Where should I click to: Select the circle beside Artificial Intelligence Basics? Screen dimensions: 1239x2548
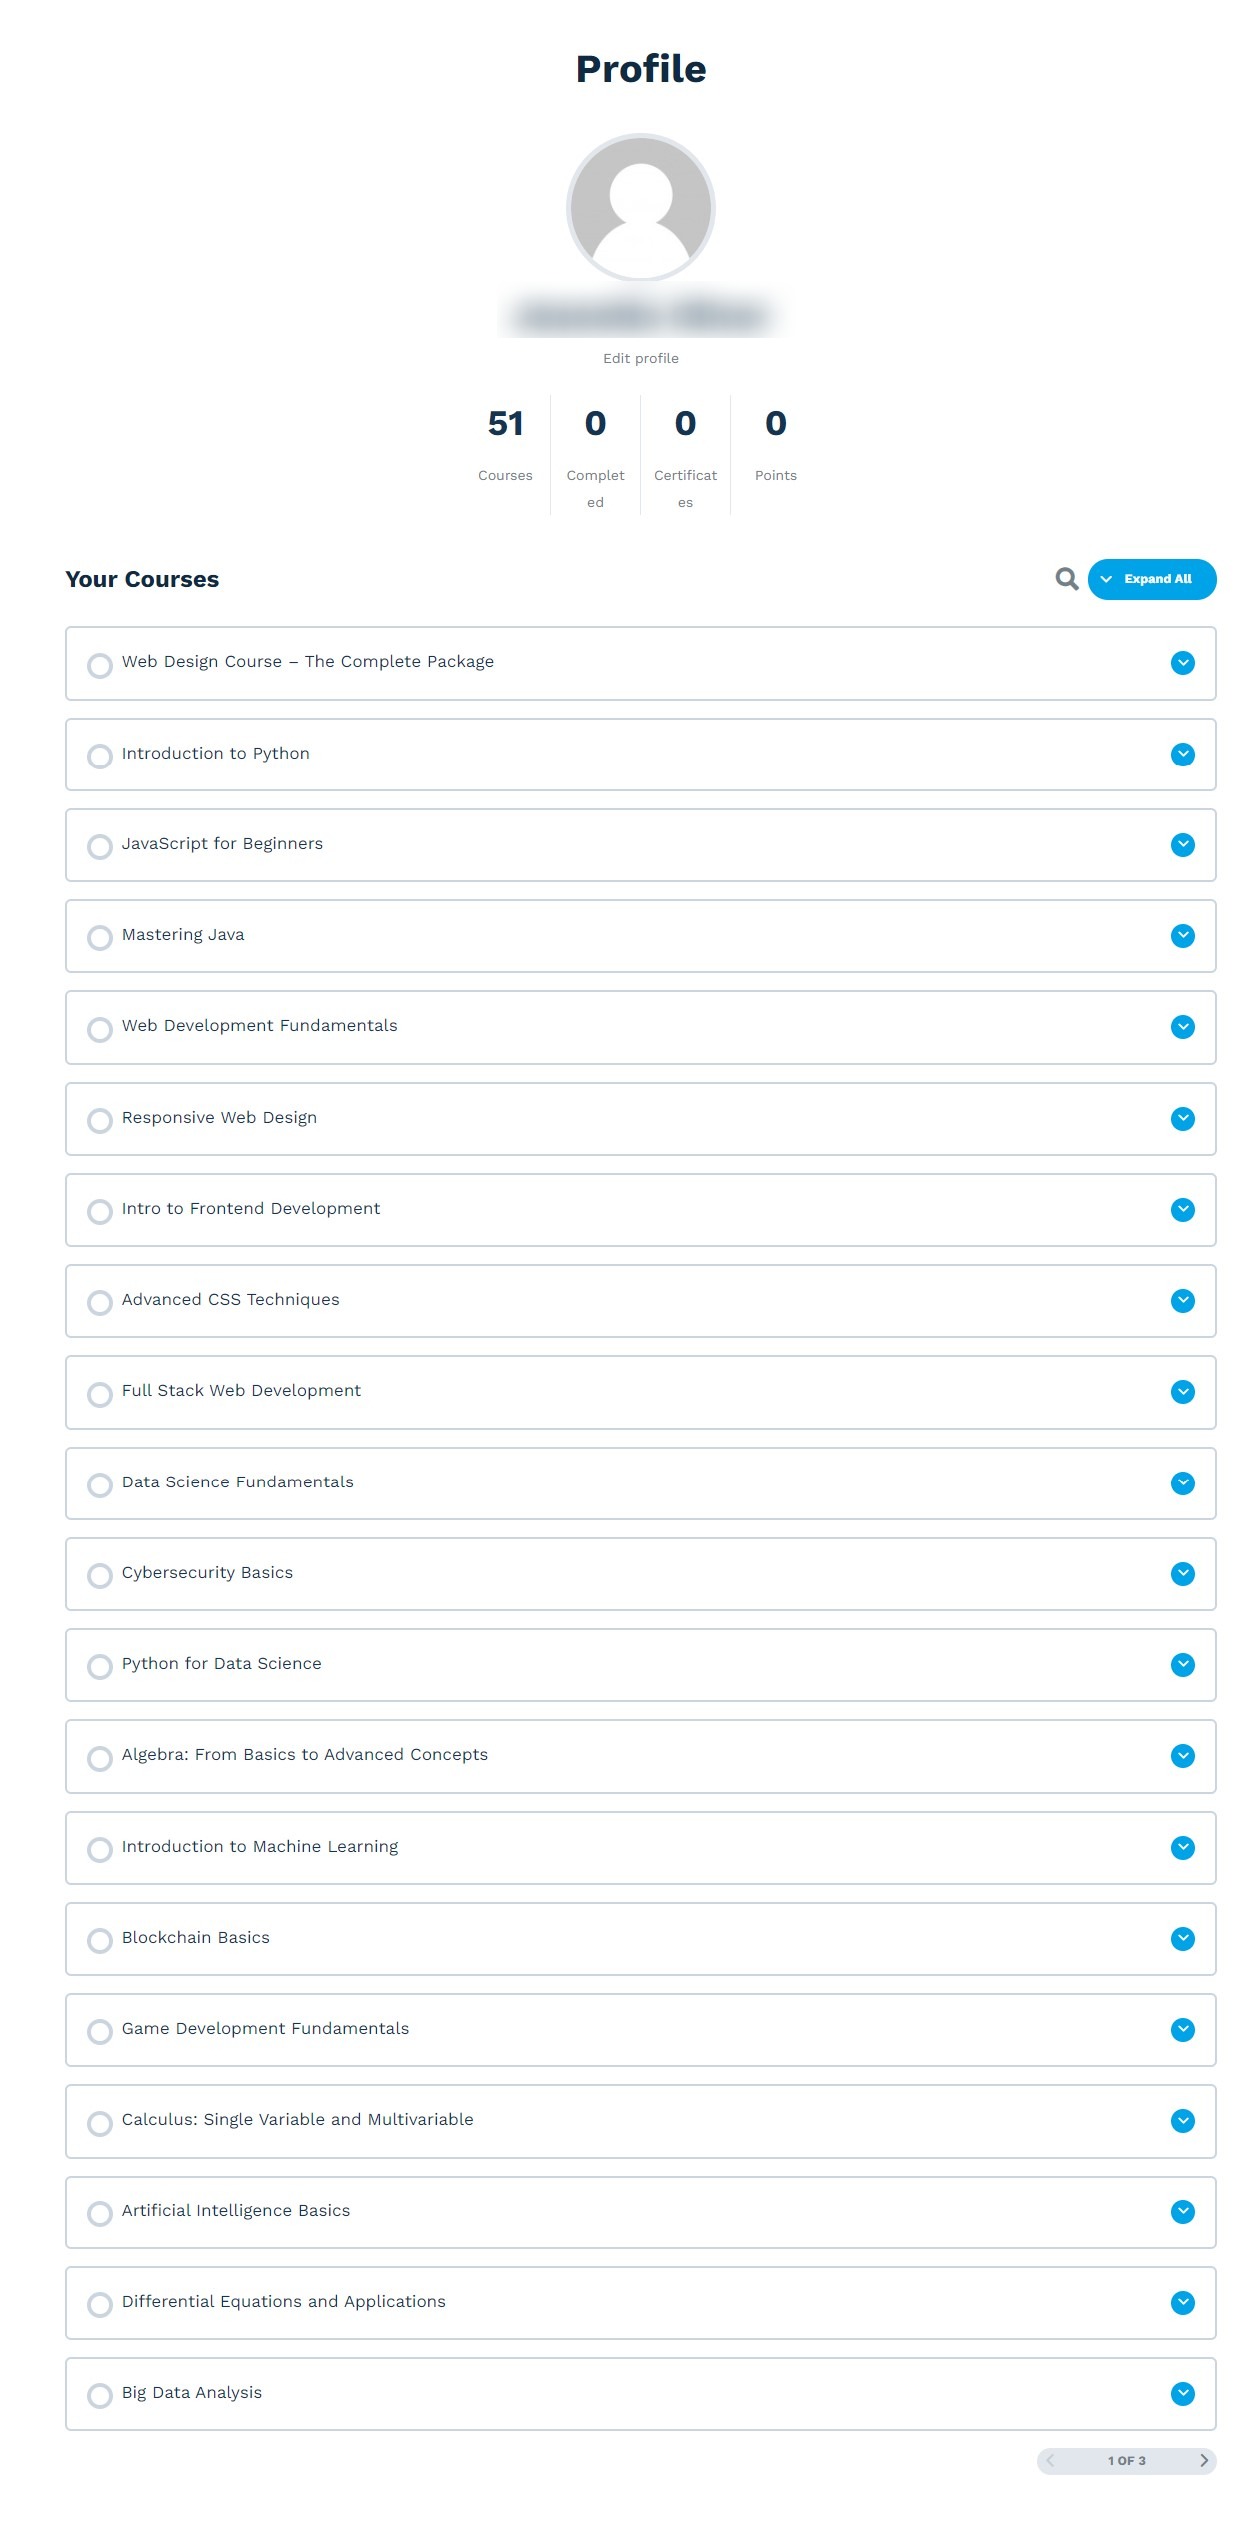click(x=100, y=2213)
